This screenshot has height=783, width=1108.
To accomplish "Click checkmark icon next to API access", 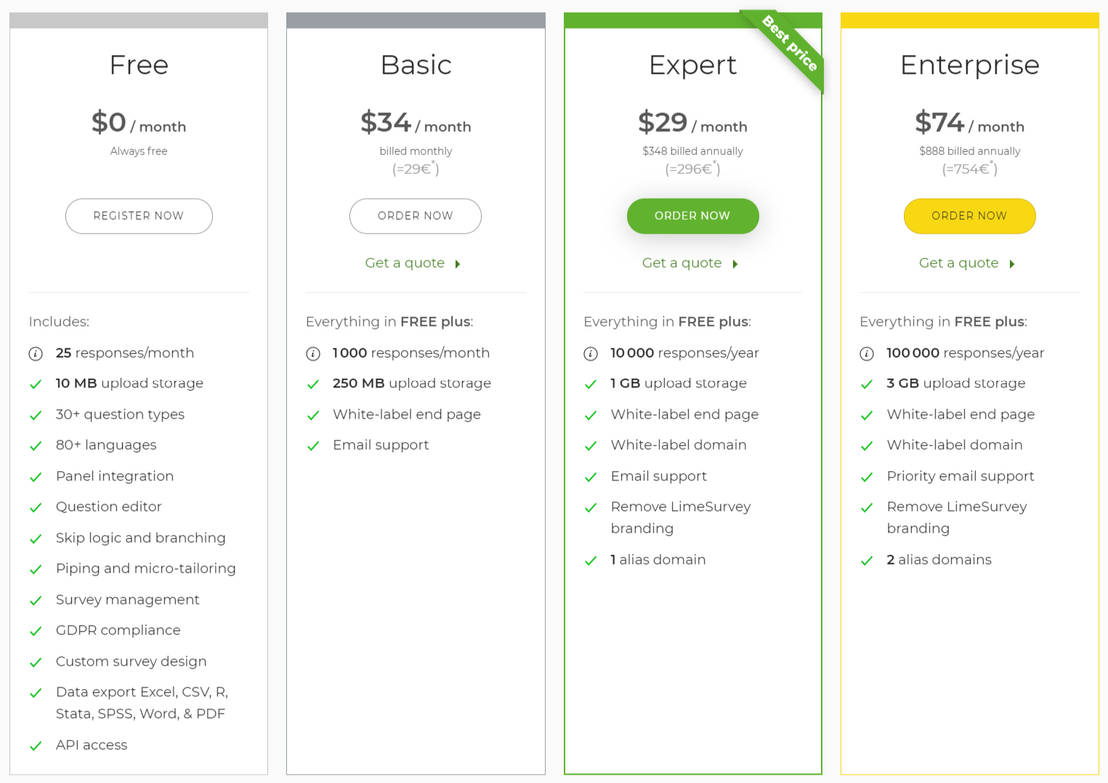I will [x=36, y=746].
